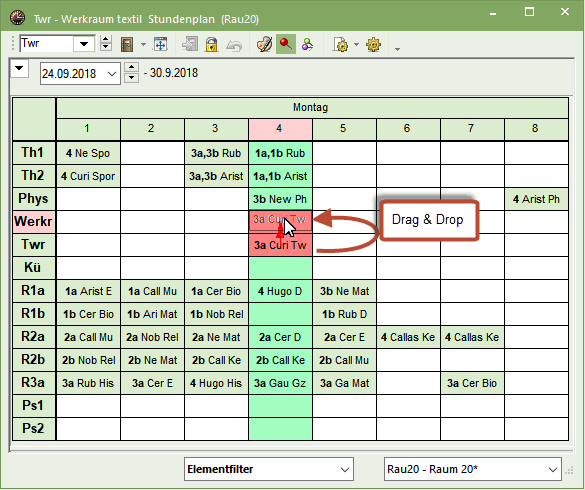This screenshot has height=490, width=585.
Task: Open the gold gear settings icon
Action: (373, 44)
